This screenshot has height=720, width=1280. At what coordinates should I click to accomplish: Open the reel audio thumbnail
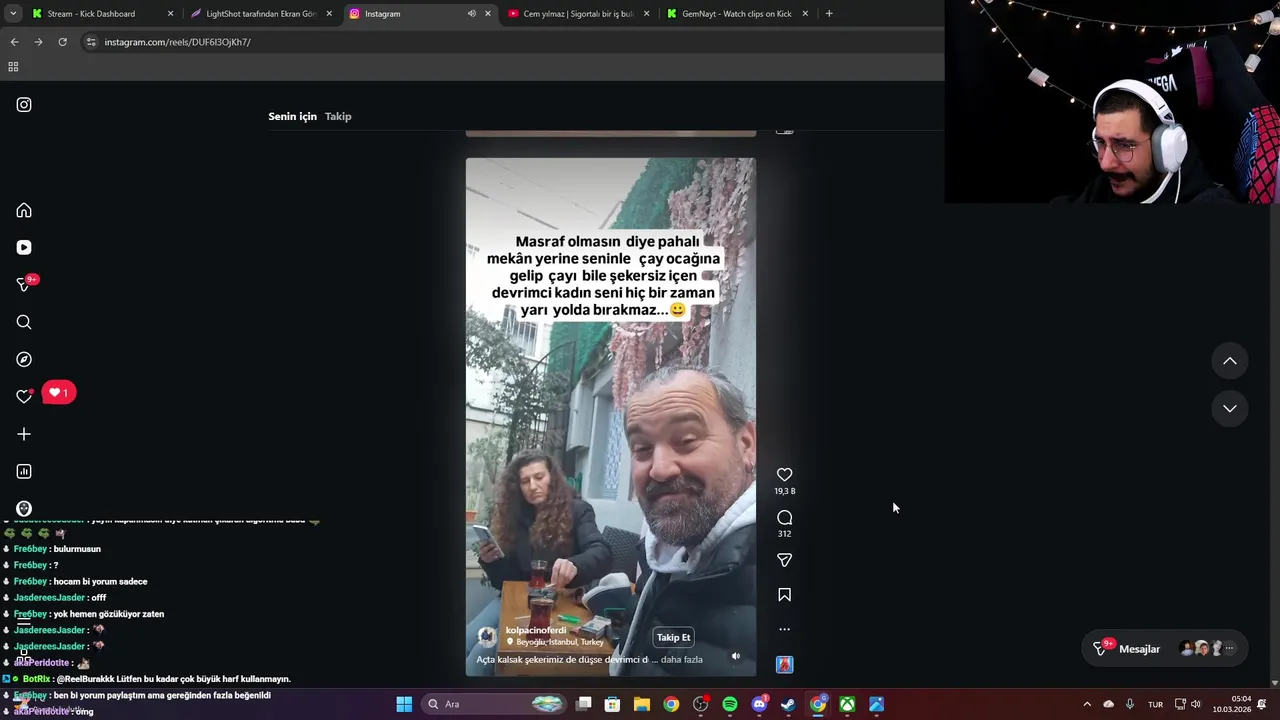tap(785, 665)
